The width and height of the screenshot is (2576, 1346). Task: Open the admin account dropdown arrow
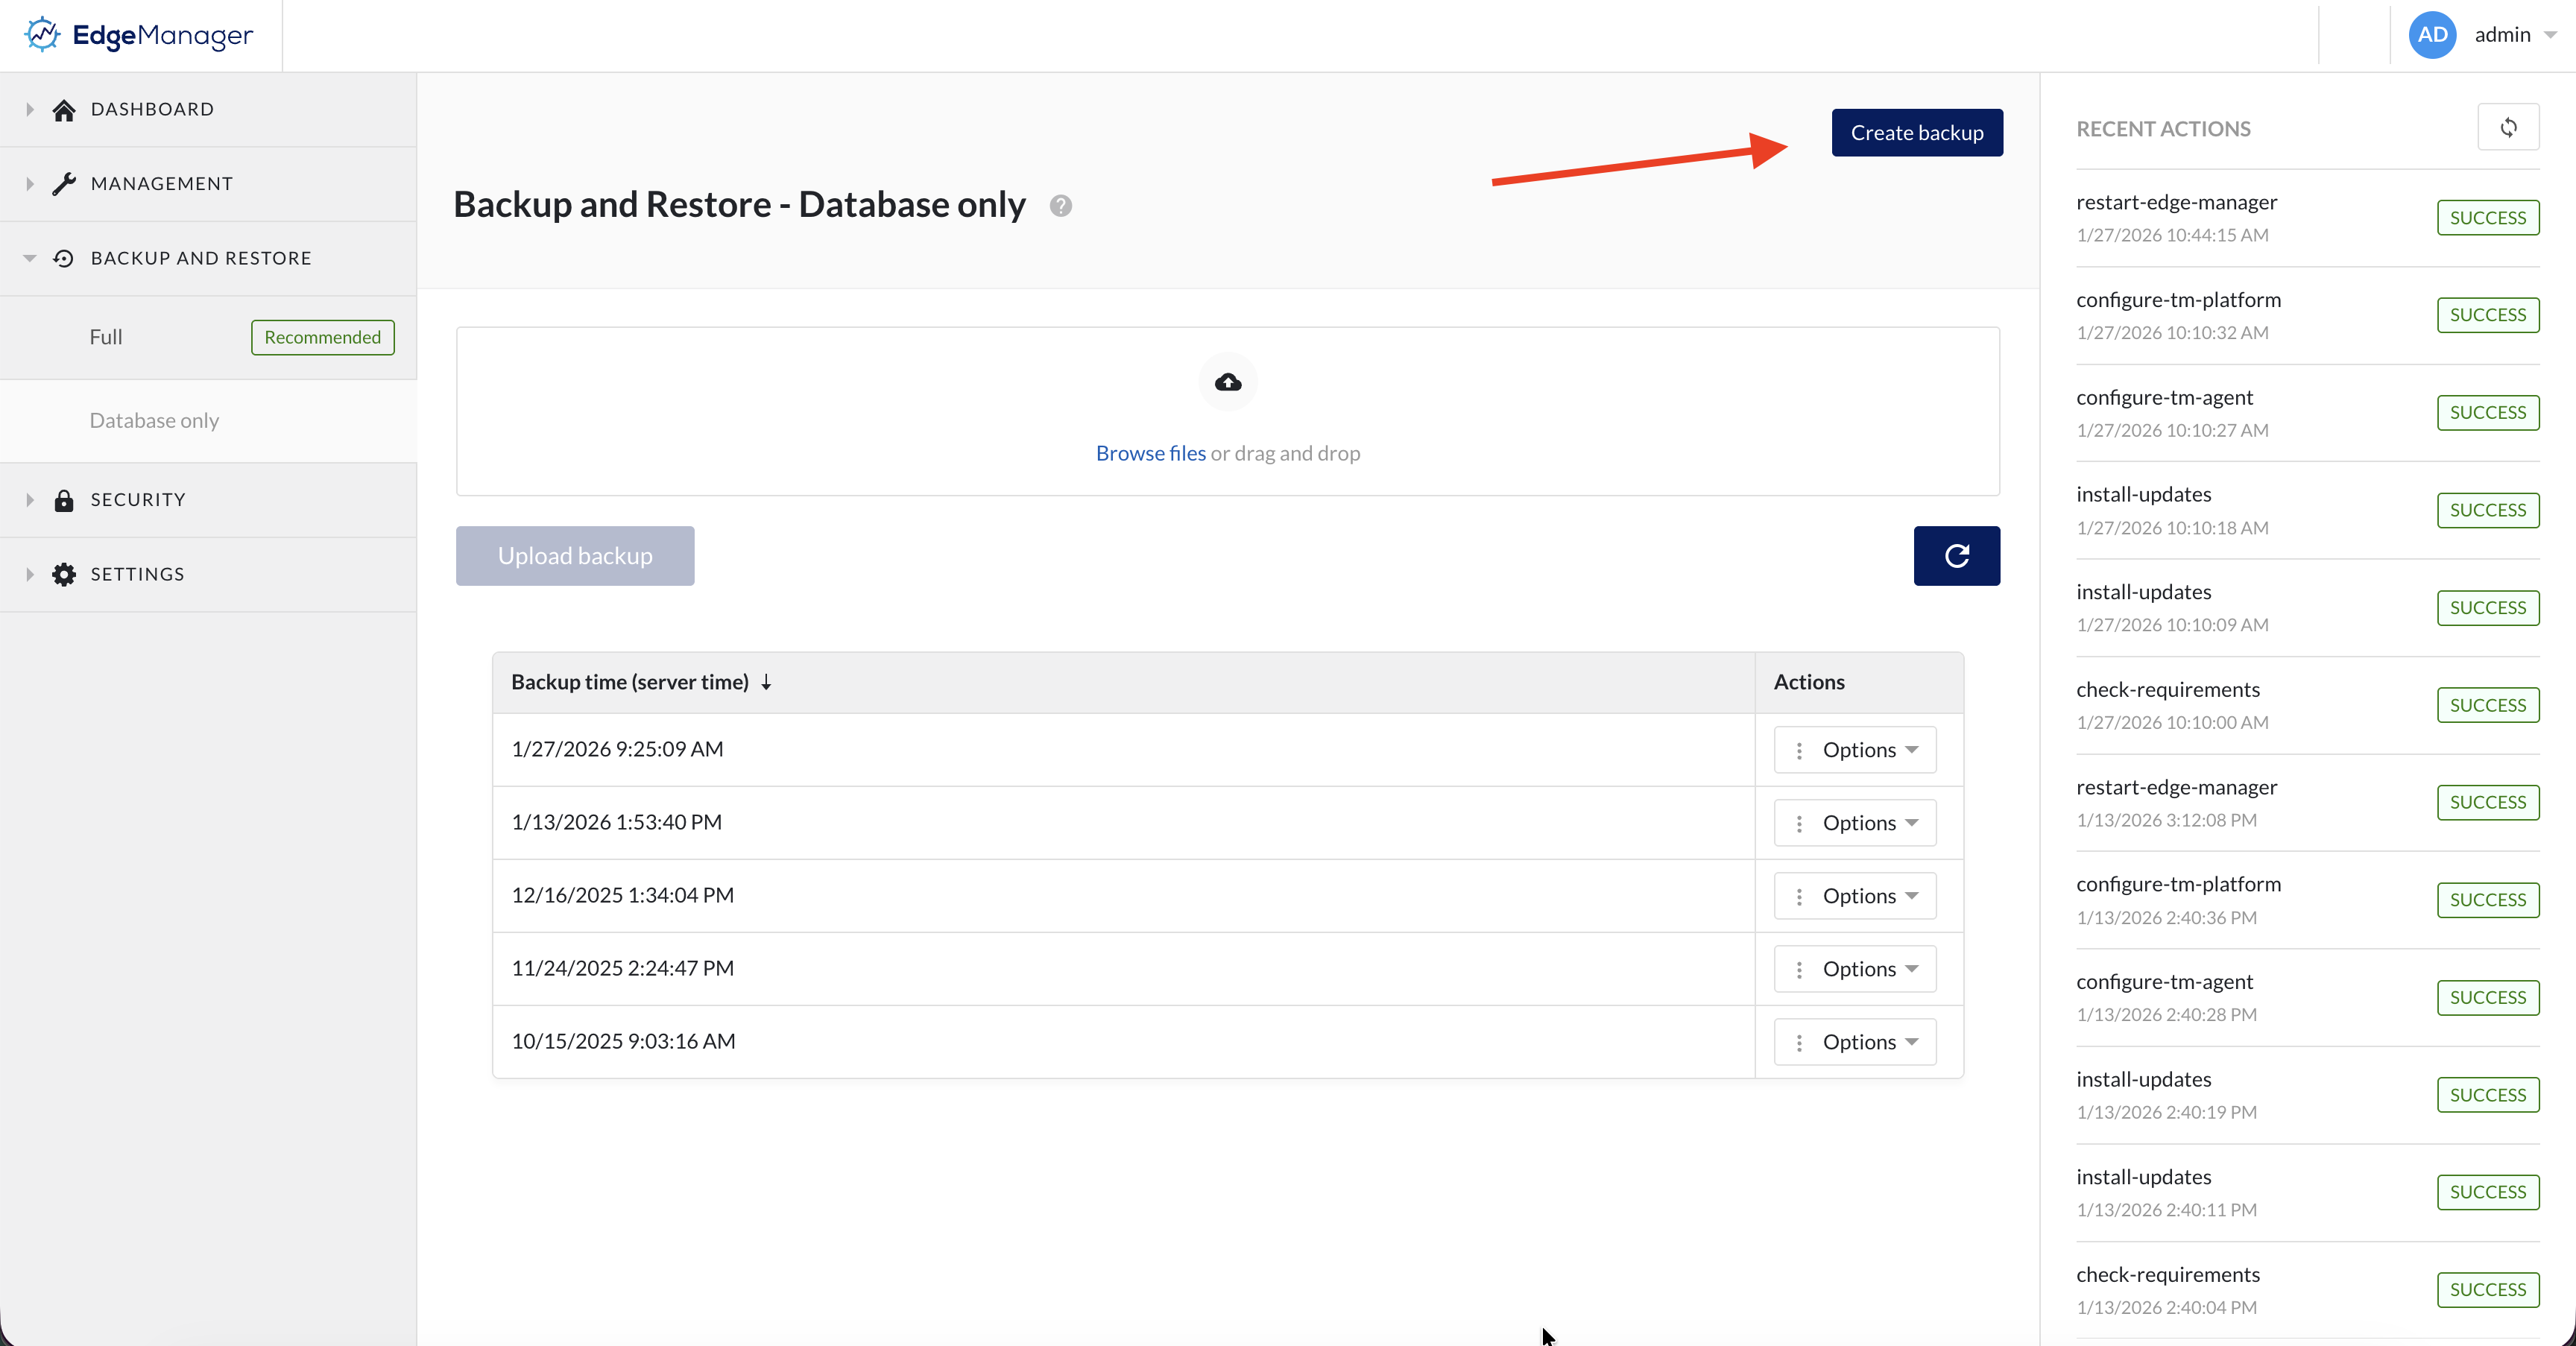point(2549,35)
